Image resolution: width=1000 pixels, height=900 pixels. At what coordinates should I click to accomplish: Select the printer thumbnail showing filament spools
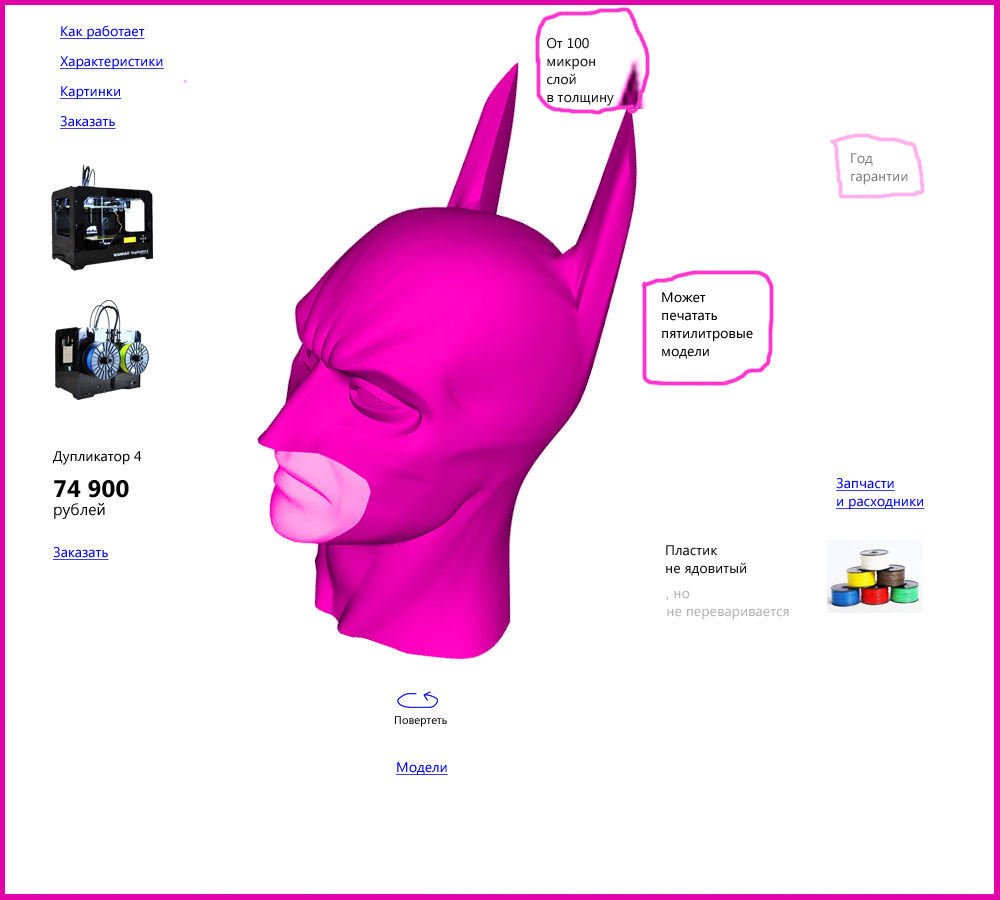(x=102, y=349)
